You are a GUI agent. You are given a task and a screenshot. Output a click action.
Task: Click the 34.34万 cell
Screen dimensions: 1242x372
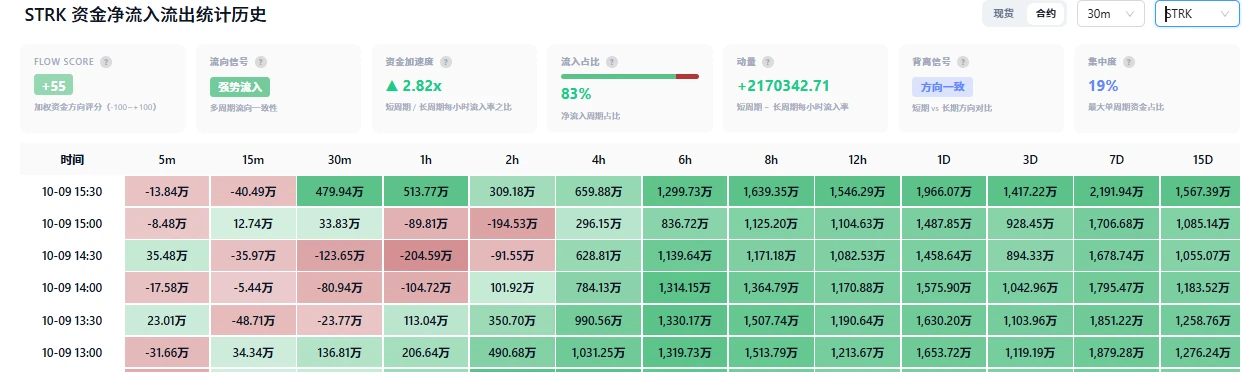click(253, 352)
